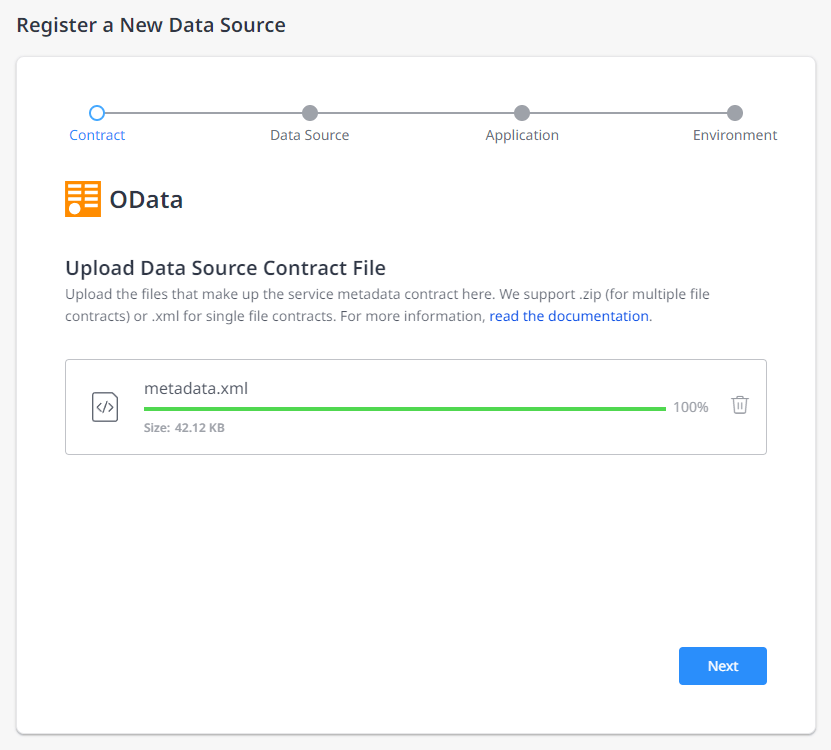Click the green upload progress bar
The width and height of the screenshot is (831, 750).
(404, 408)
